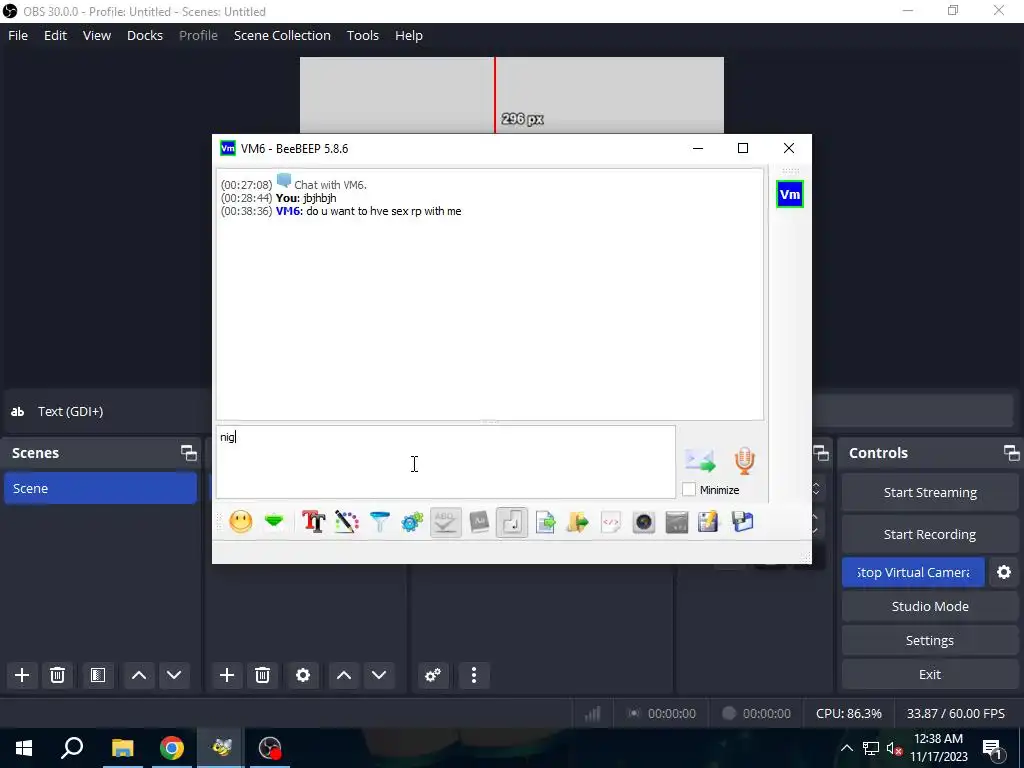Move scene up with up arrow
1024x768 pixels.
(139, 675)
